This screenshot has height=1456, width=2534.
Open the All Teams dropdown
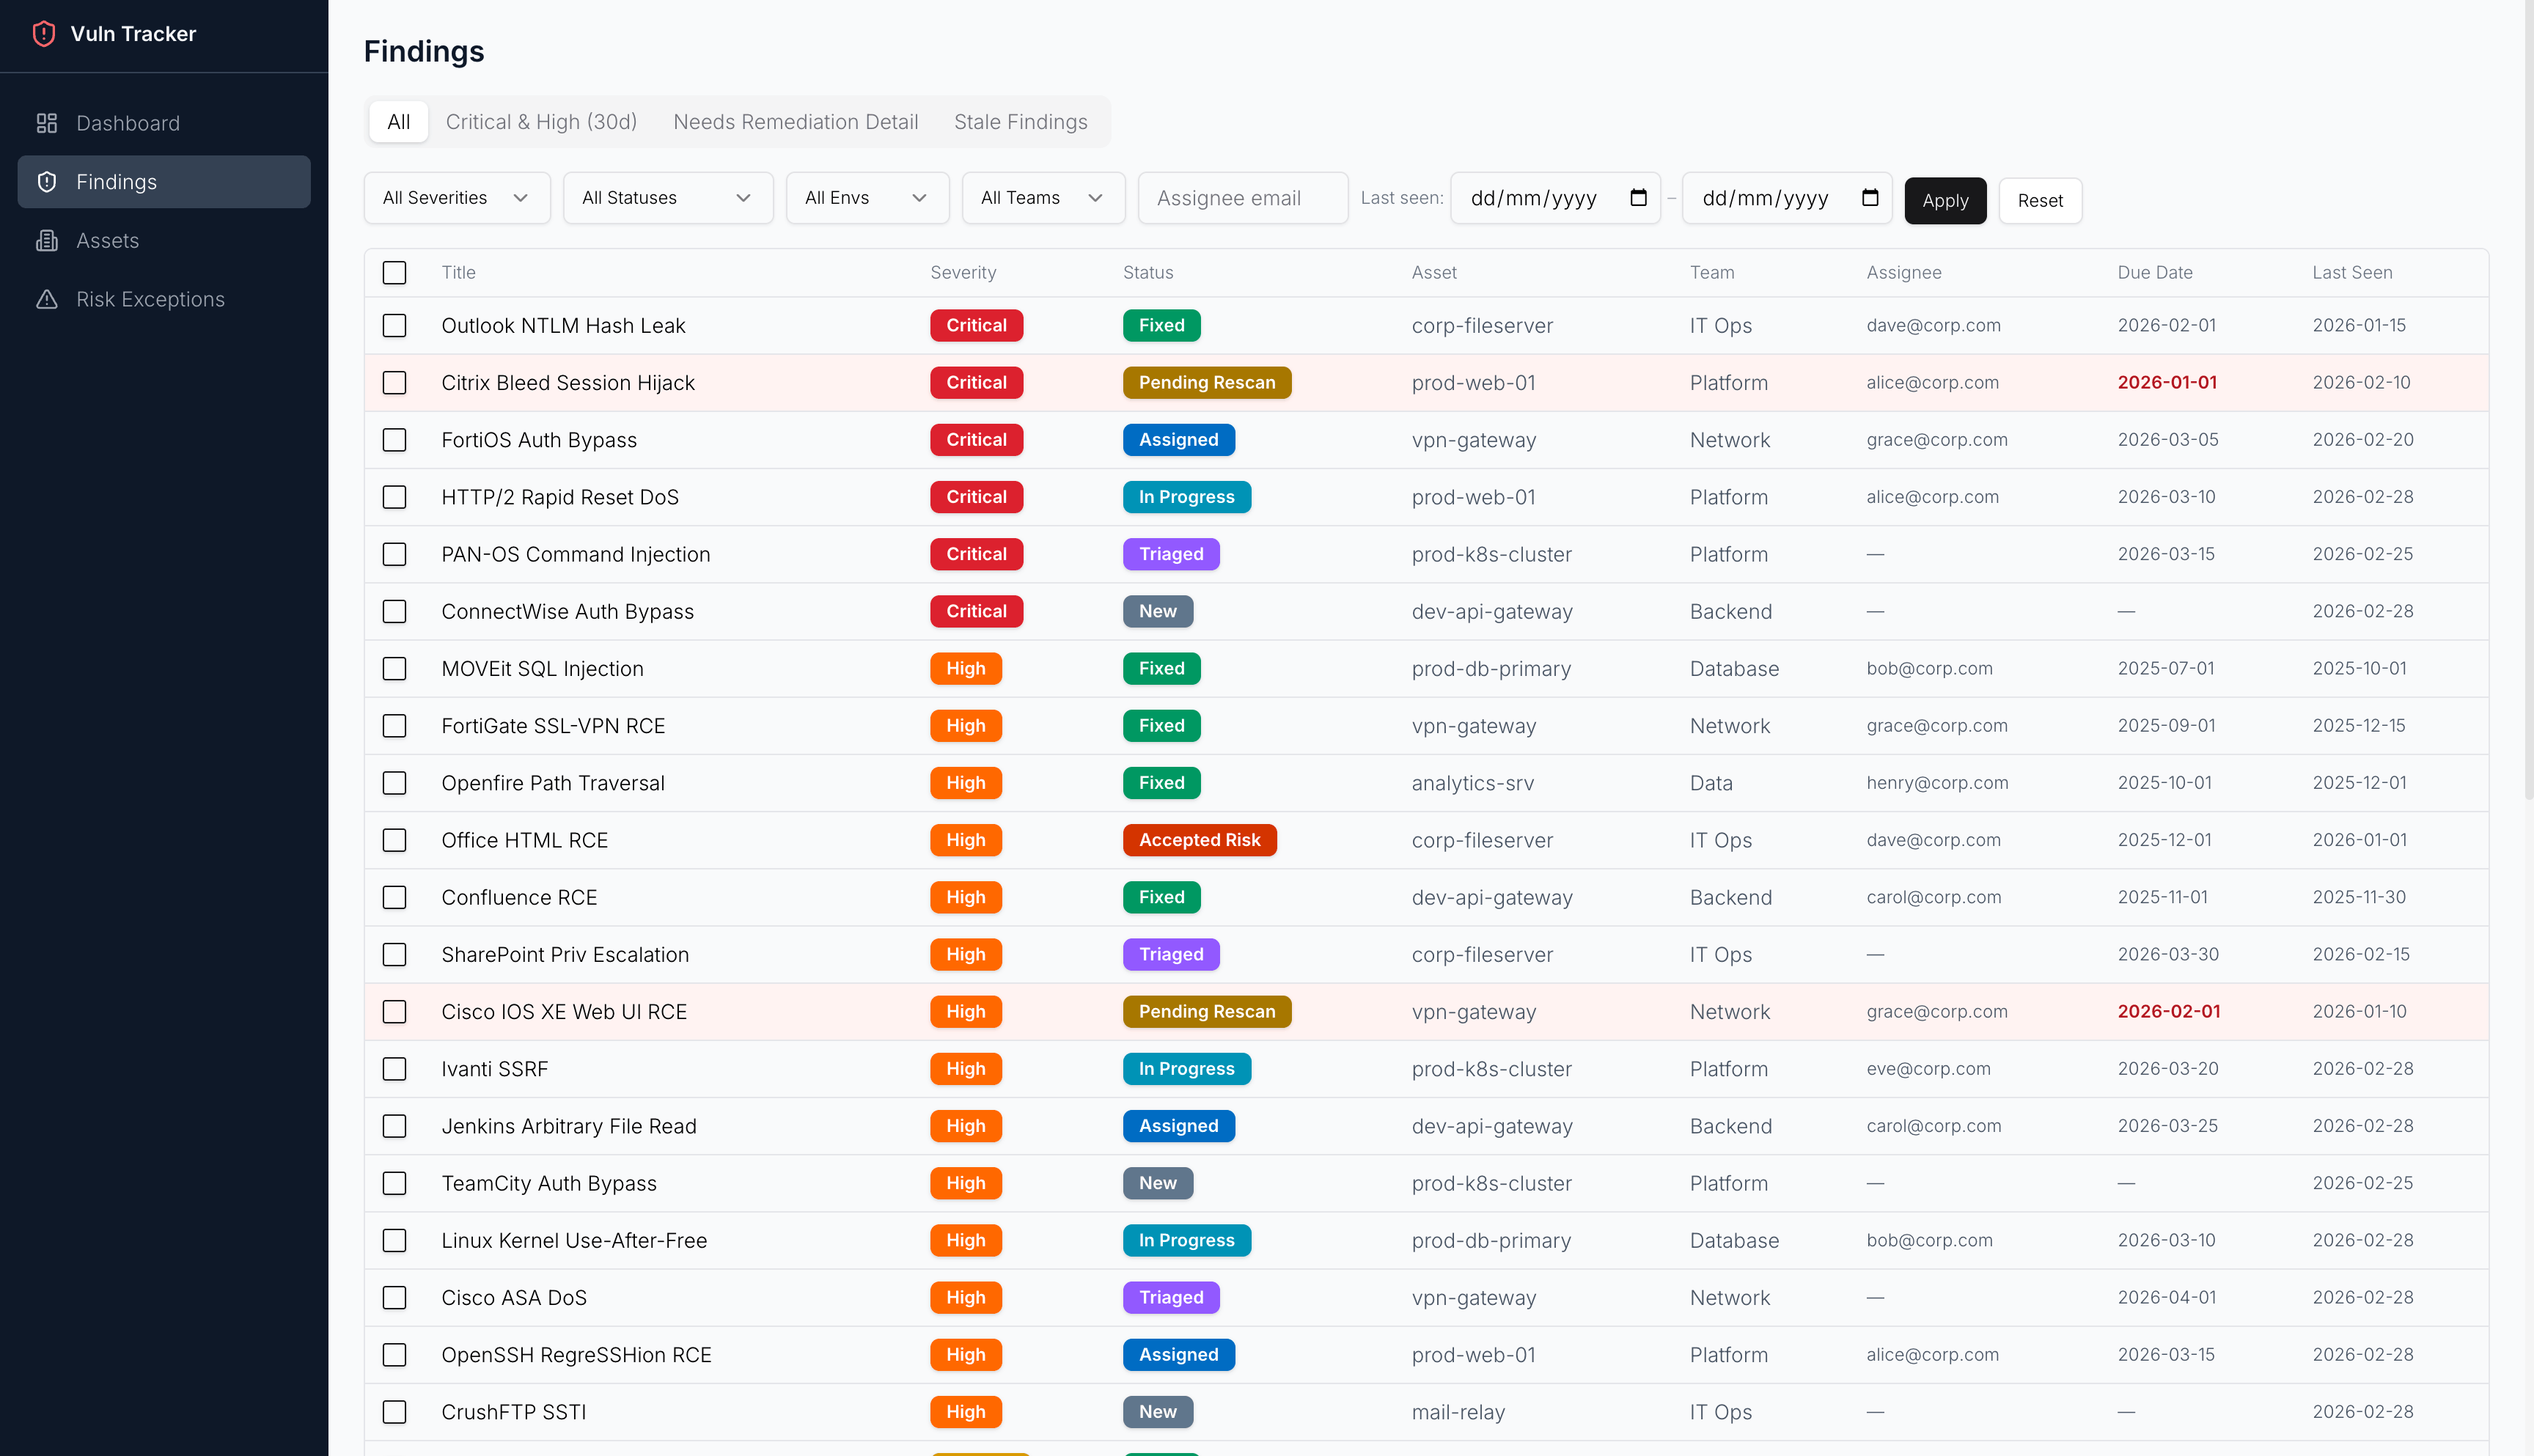[1043, 197]
